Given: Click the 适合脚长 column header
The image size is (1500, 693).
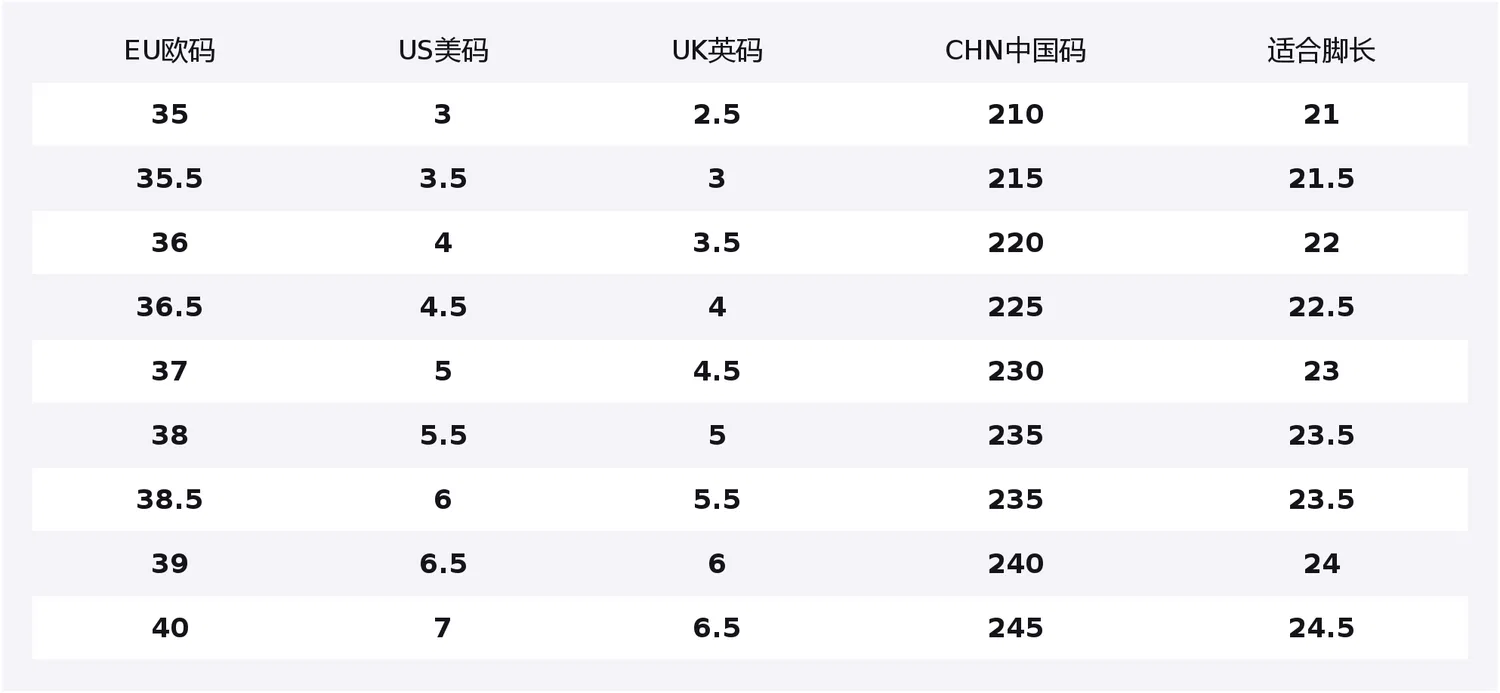Looking at the screenshot, I should click(x=1321, y=51).
